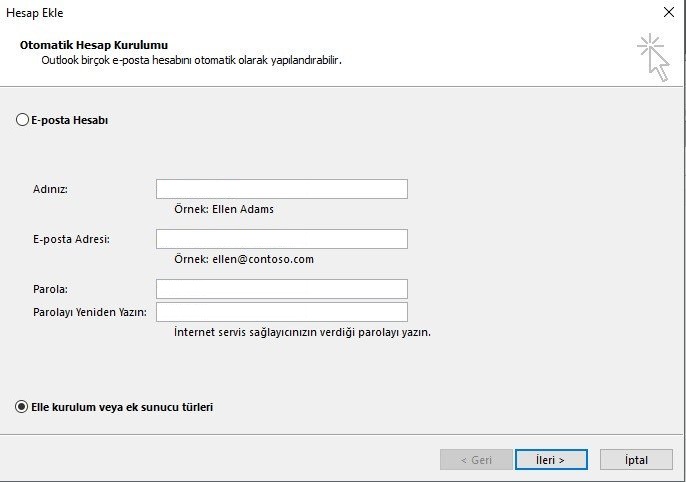This screenshot has height=482, width=686.
Task: Click the Hesap Ekle title text
Action: pos(35,13)
